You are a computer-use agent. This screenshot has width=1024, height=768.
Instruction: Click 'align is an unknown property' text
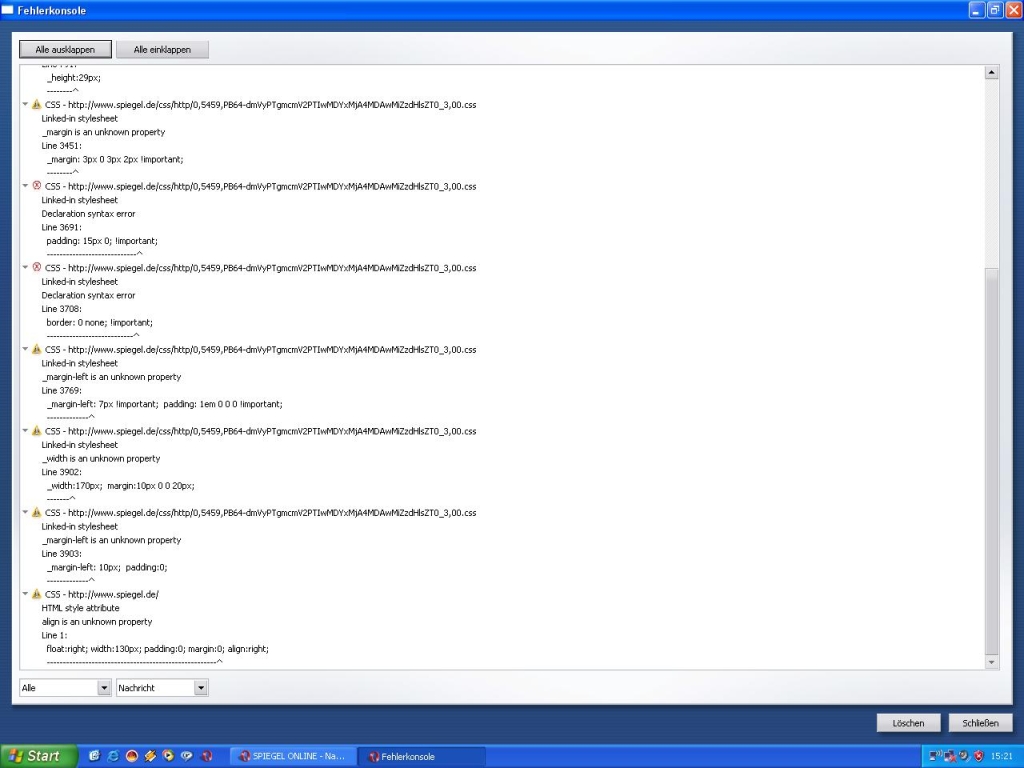tap(97, 622)
